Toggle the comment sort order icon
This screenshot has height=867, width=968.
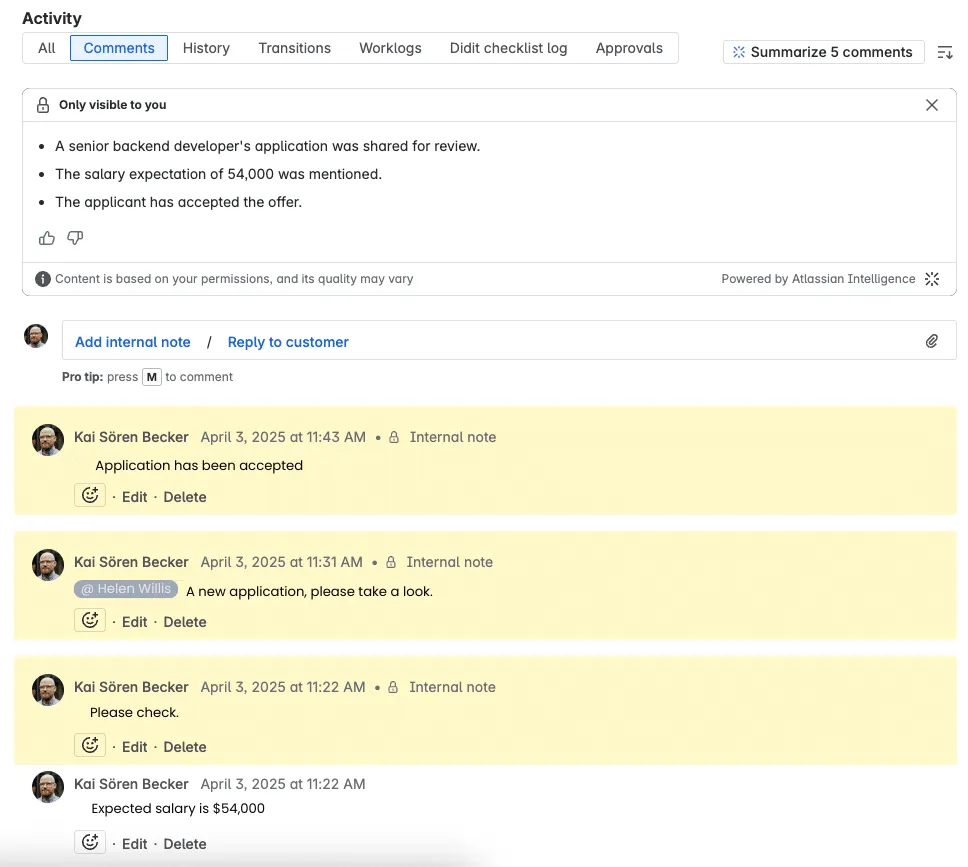coord(945,52)
